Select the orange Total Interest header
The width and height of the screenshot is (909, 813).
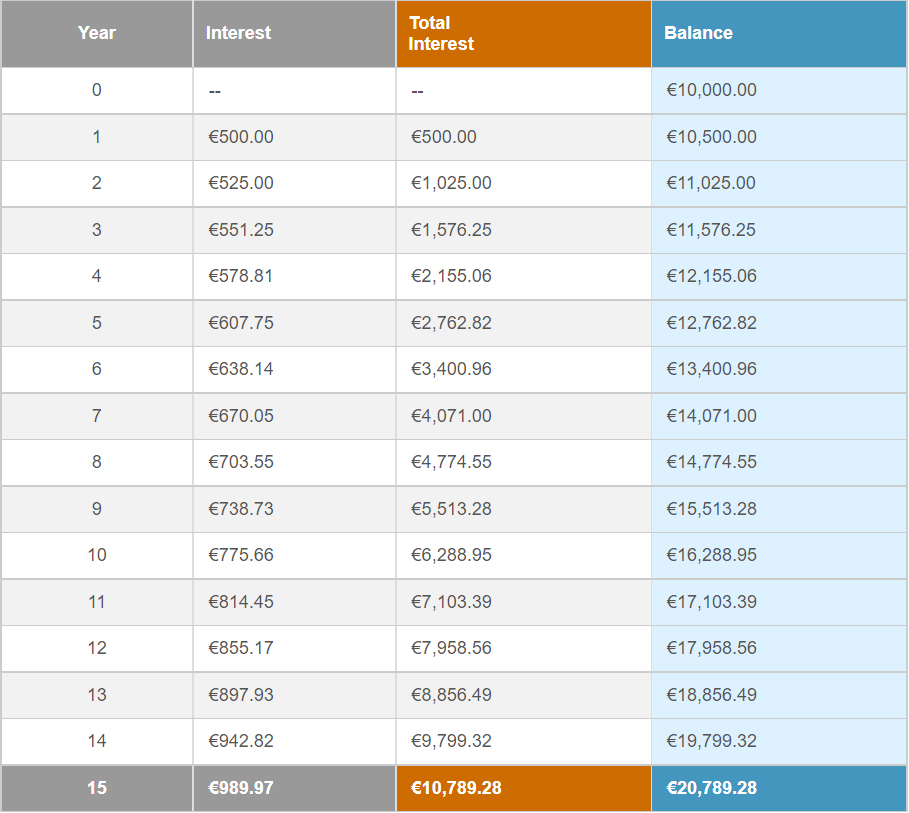tap(441, 33)
